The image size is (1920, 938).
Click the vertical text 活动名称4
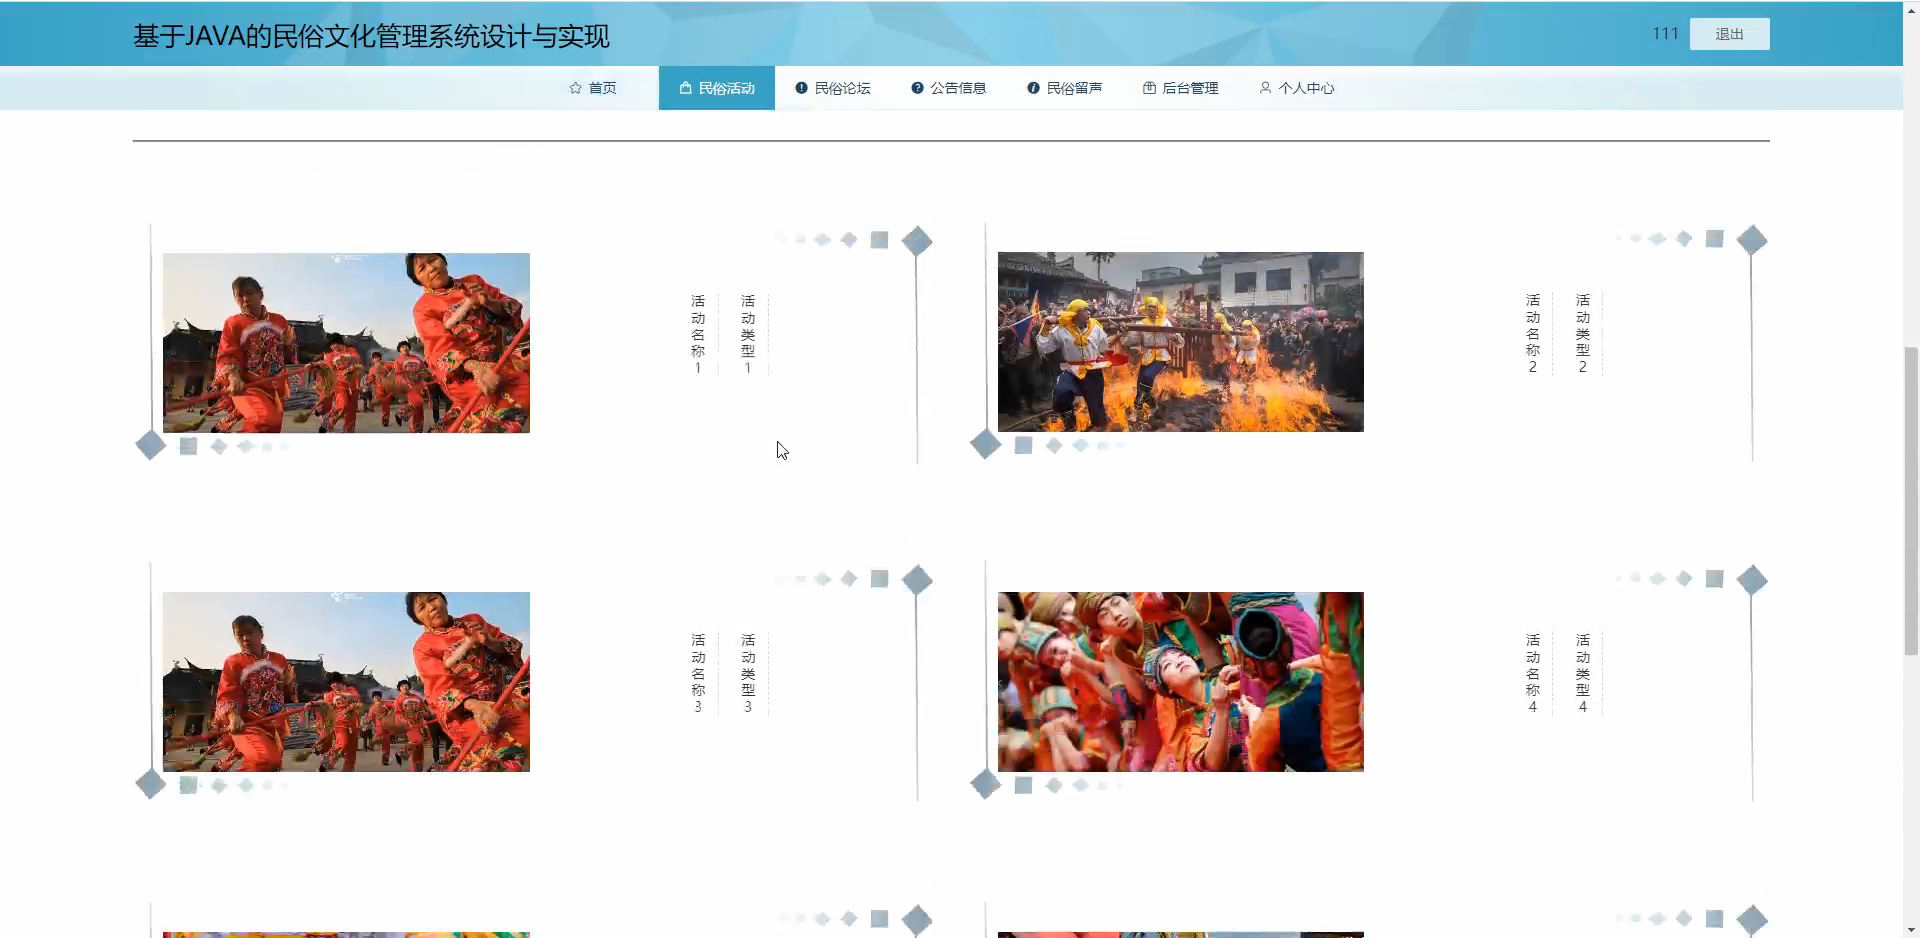(x=1533, y=673)
